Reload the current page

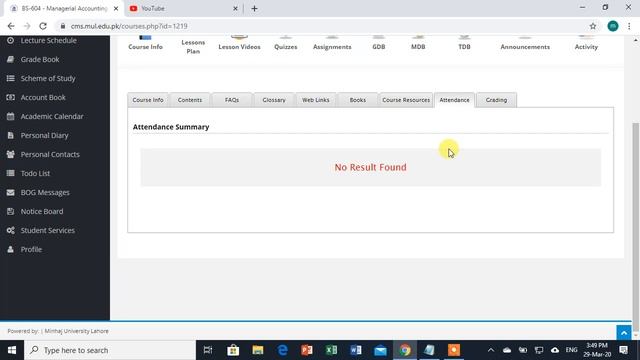tap(43, 26)
